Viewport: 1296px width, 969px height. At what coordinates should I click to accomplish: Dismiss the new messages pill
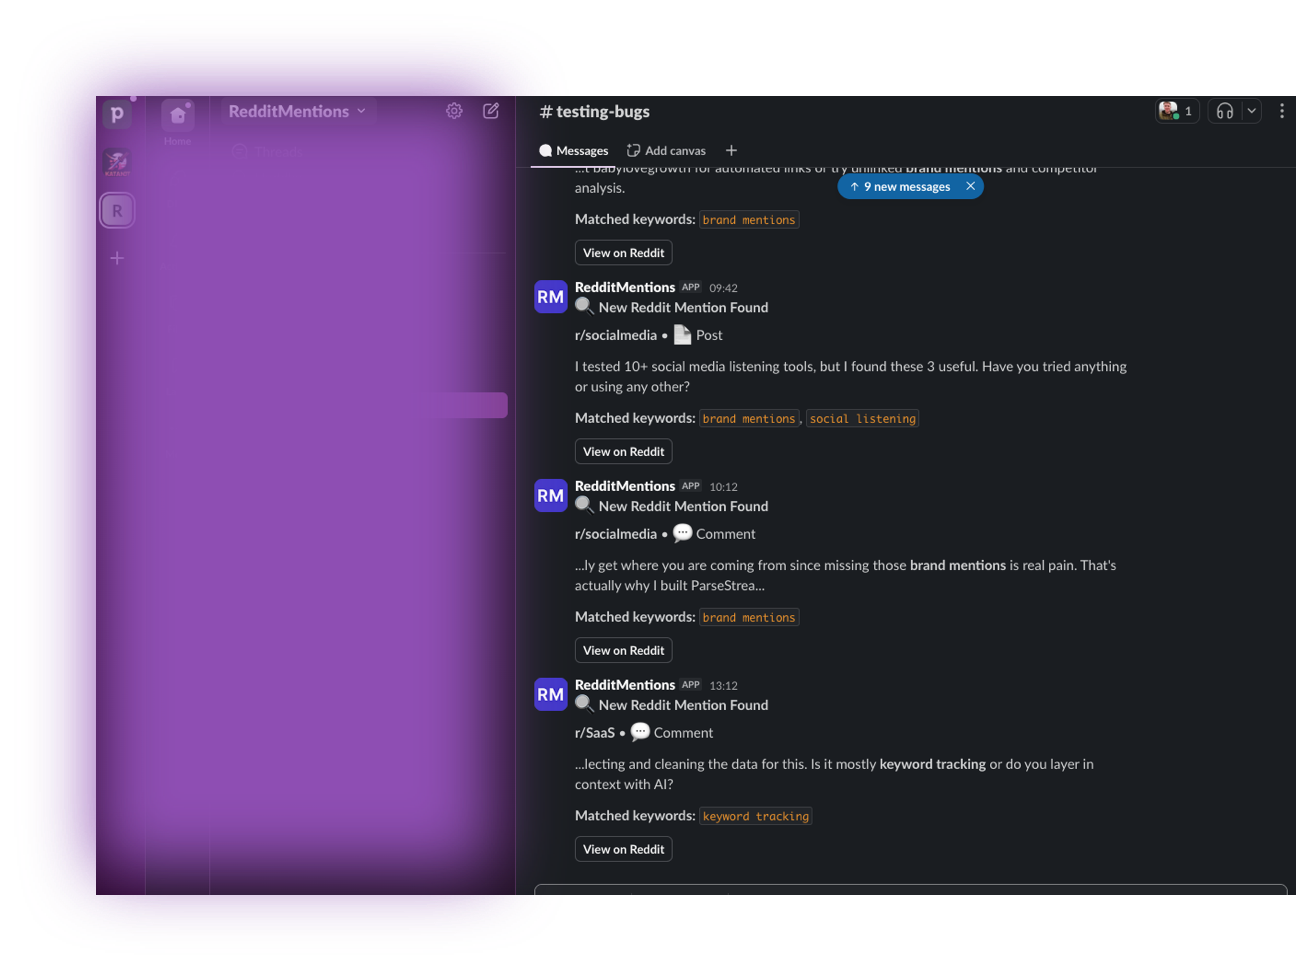coord(970,186)
